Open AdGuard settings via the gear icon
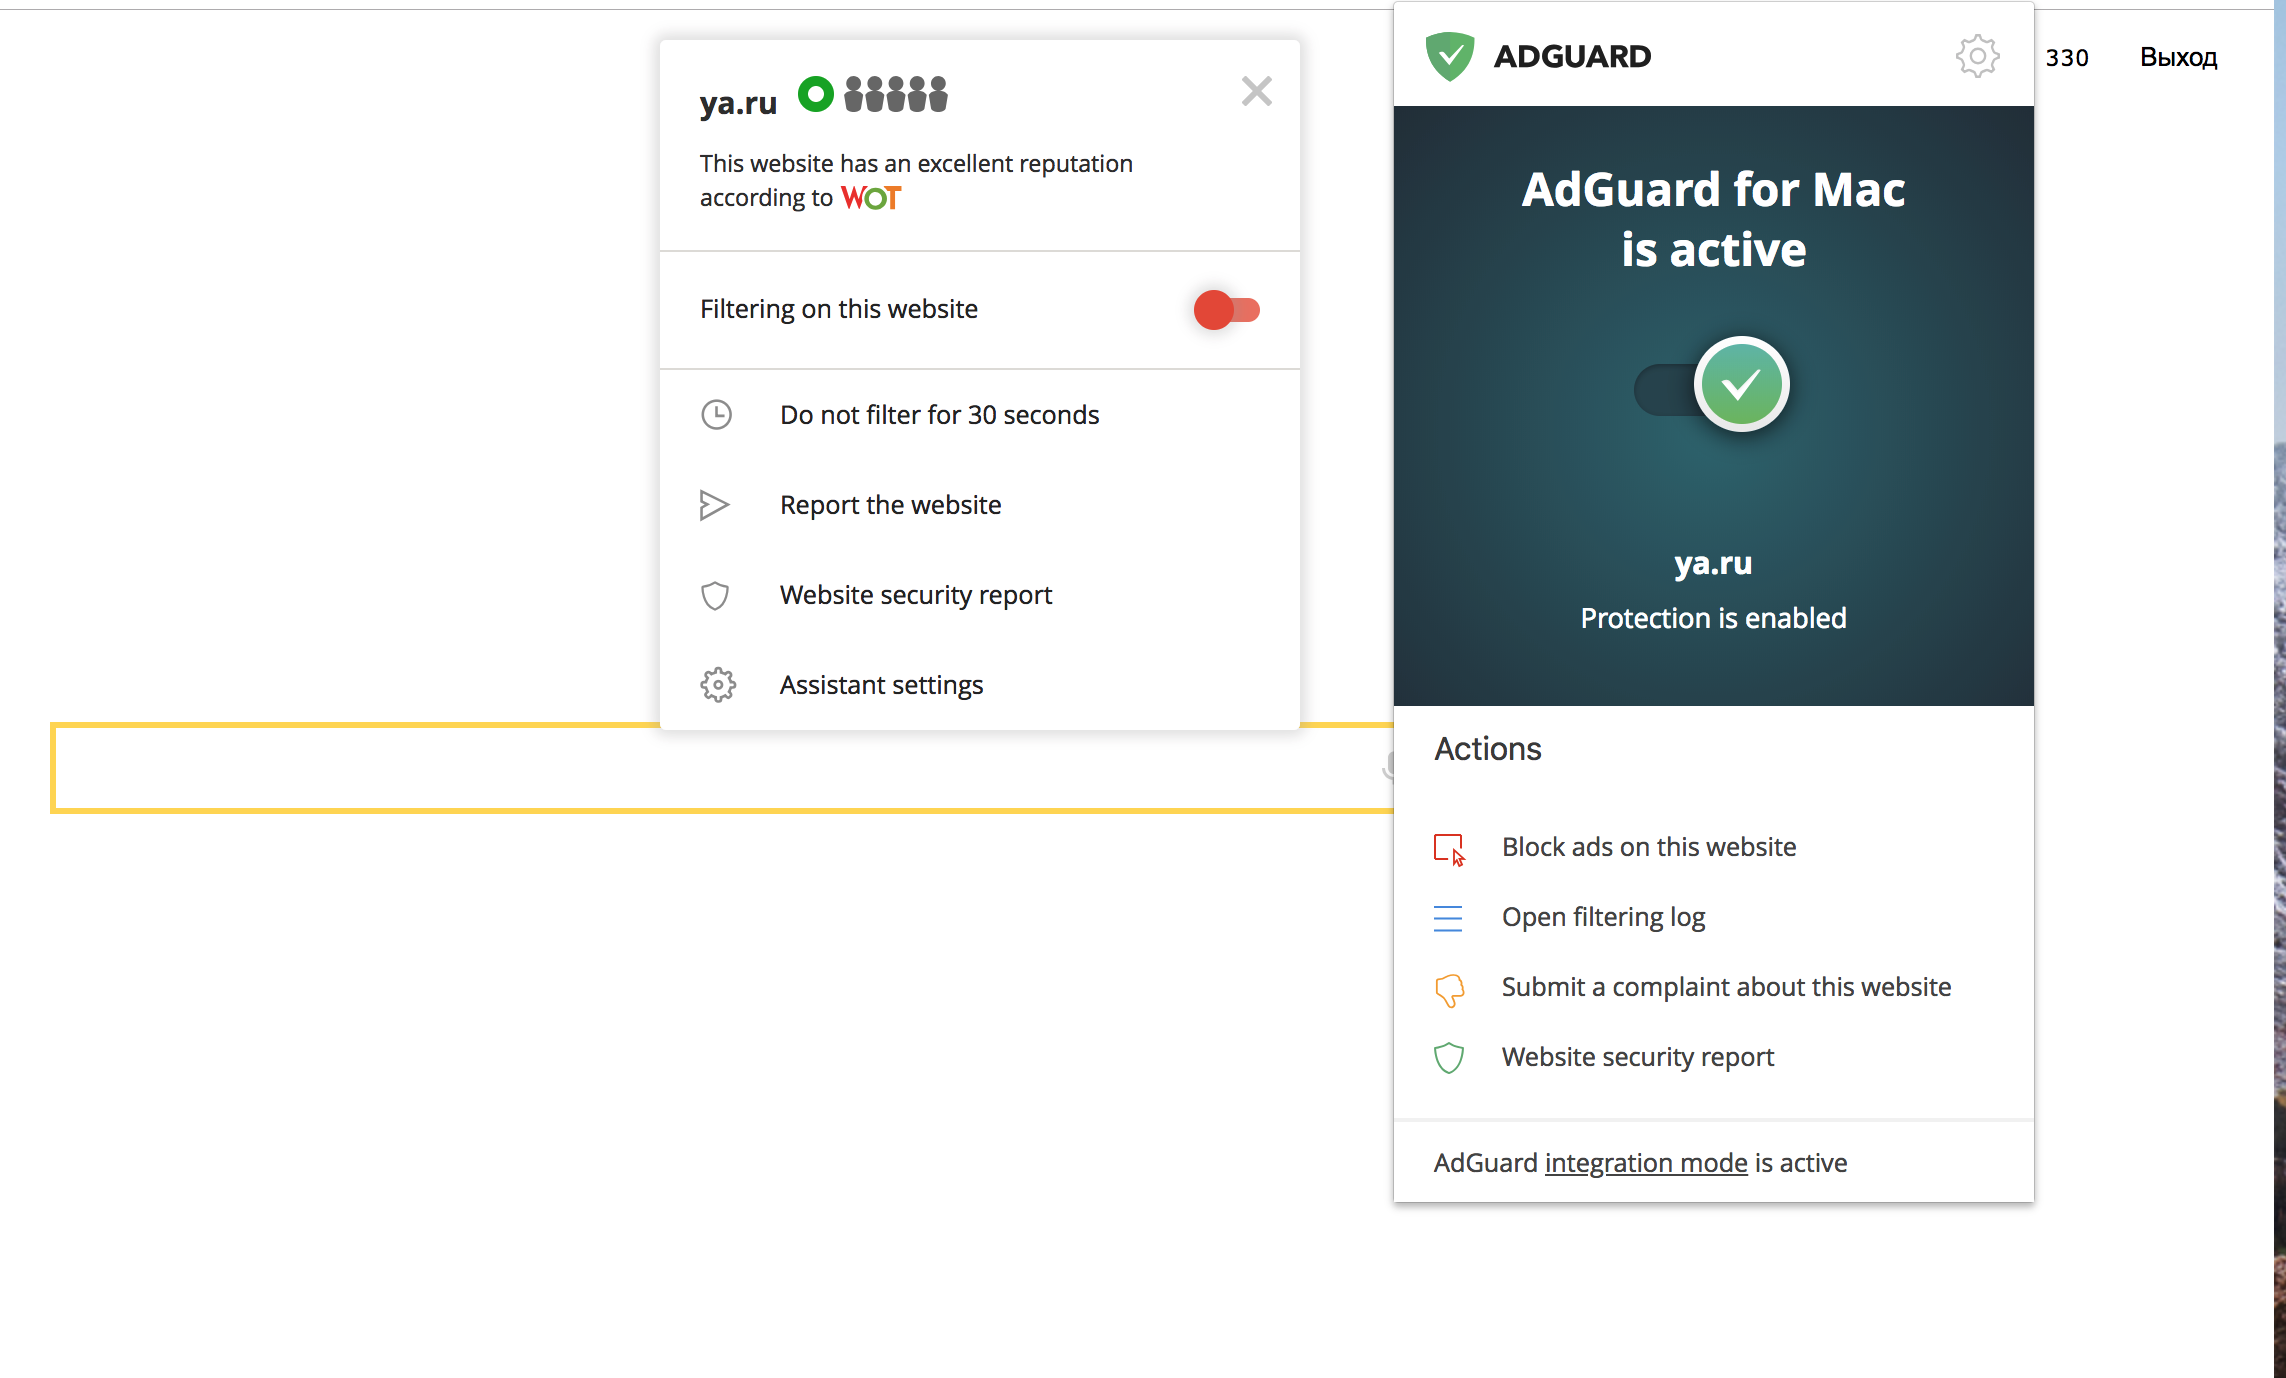 (1977, 57)
